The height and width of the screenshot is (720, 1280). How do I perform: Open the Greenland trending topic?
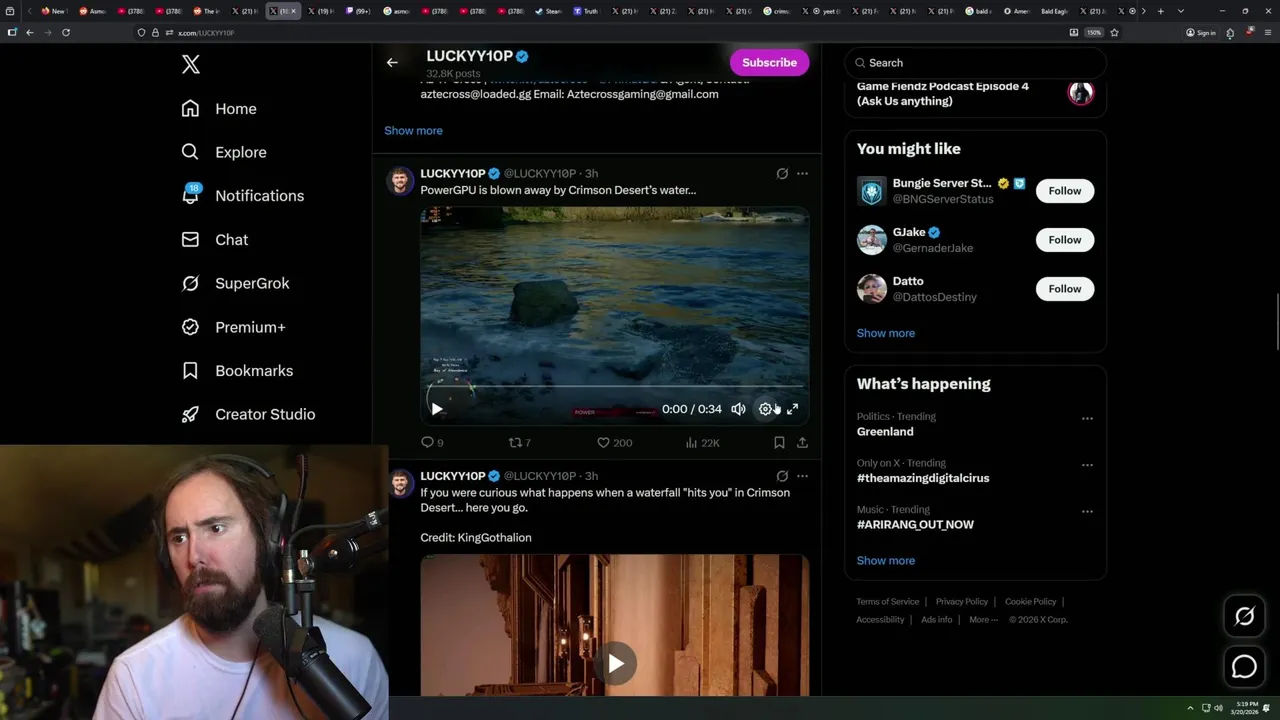tap(885, 432)
